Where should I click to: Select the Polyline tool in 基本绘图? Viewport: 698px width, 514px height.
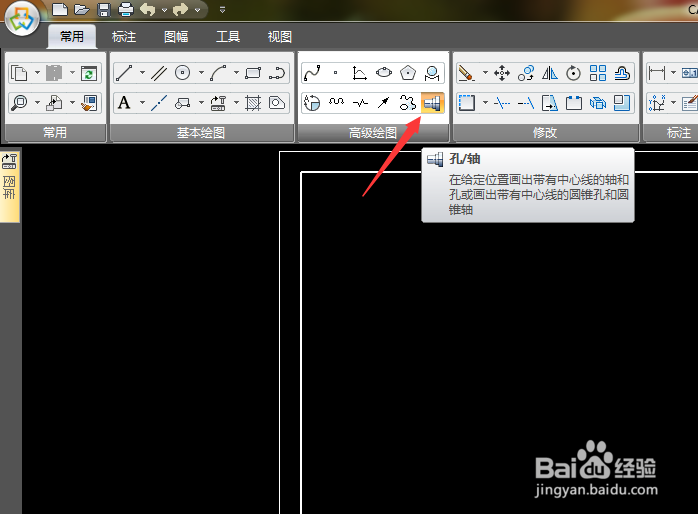tap(276, 73)
